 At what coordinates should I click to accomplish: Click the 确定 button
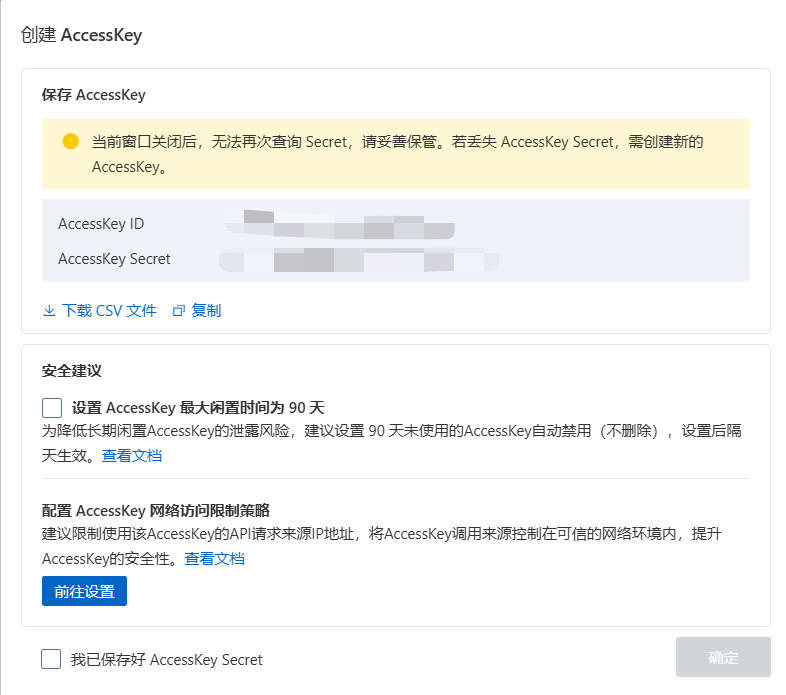[x=723, y=657]
